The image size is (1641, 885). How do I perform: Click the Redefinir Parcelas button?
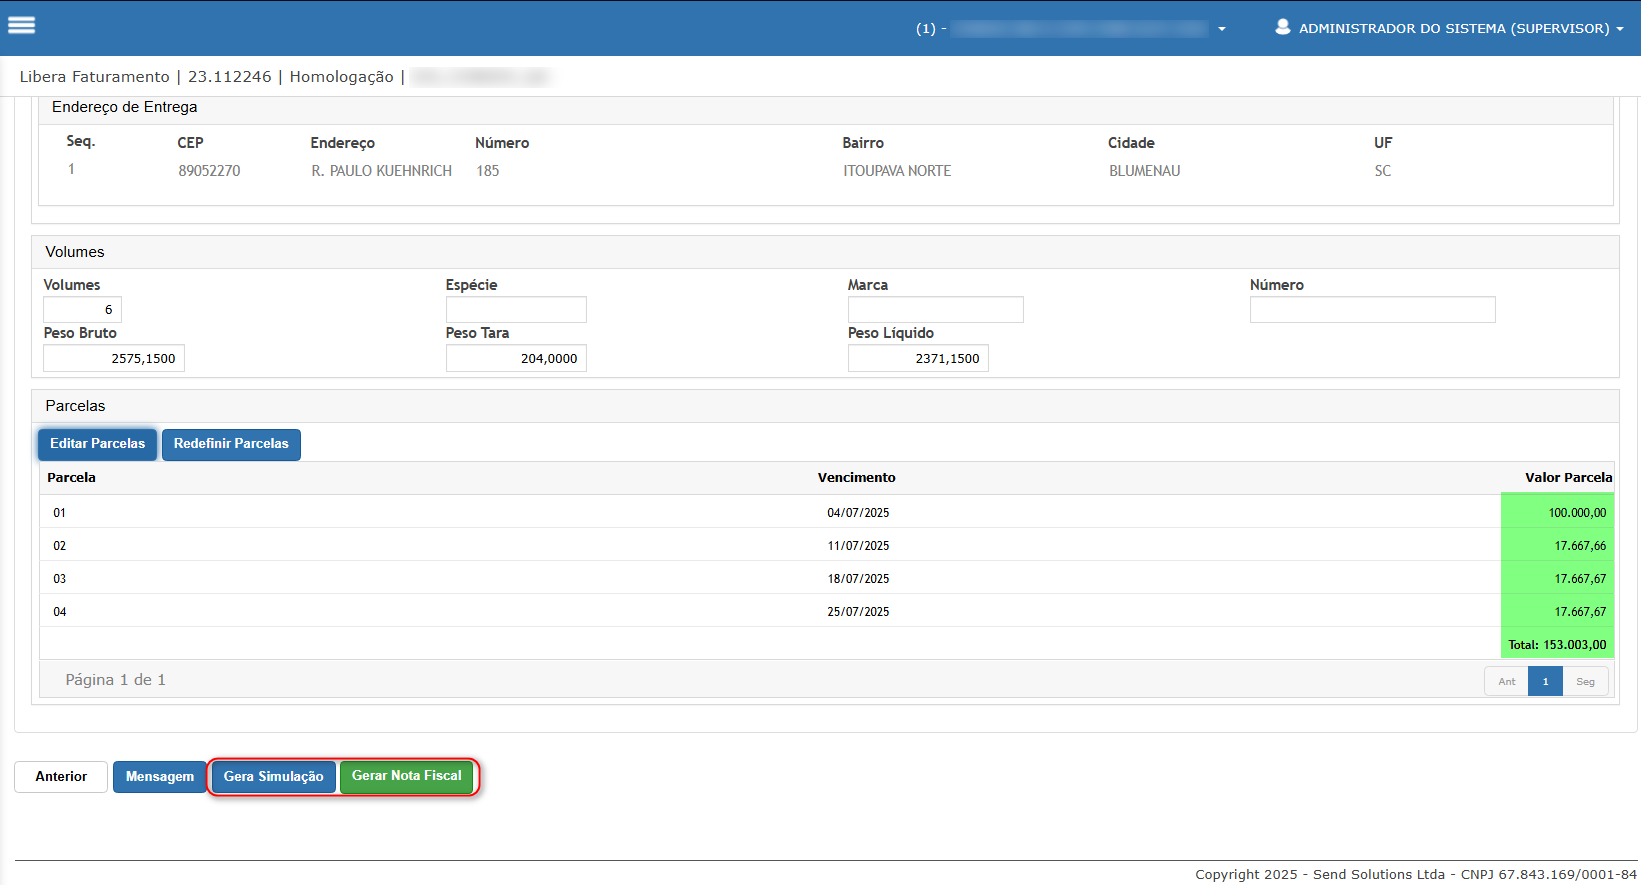pos(231,444)
